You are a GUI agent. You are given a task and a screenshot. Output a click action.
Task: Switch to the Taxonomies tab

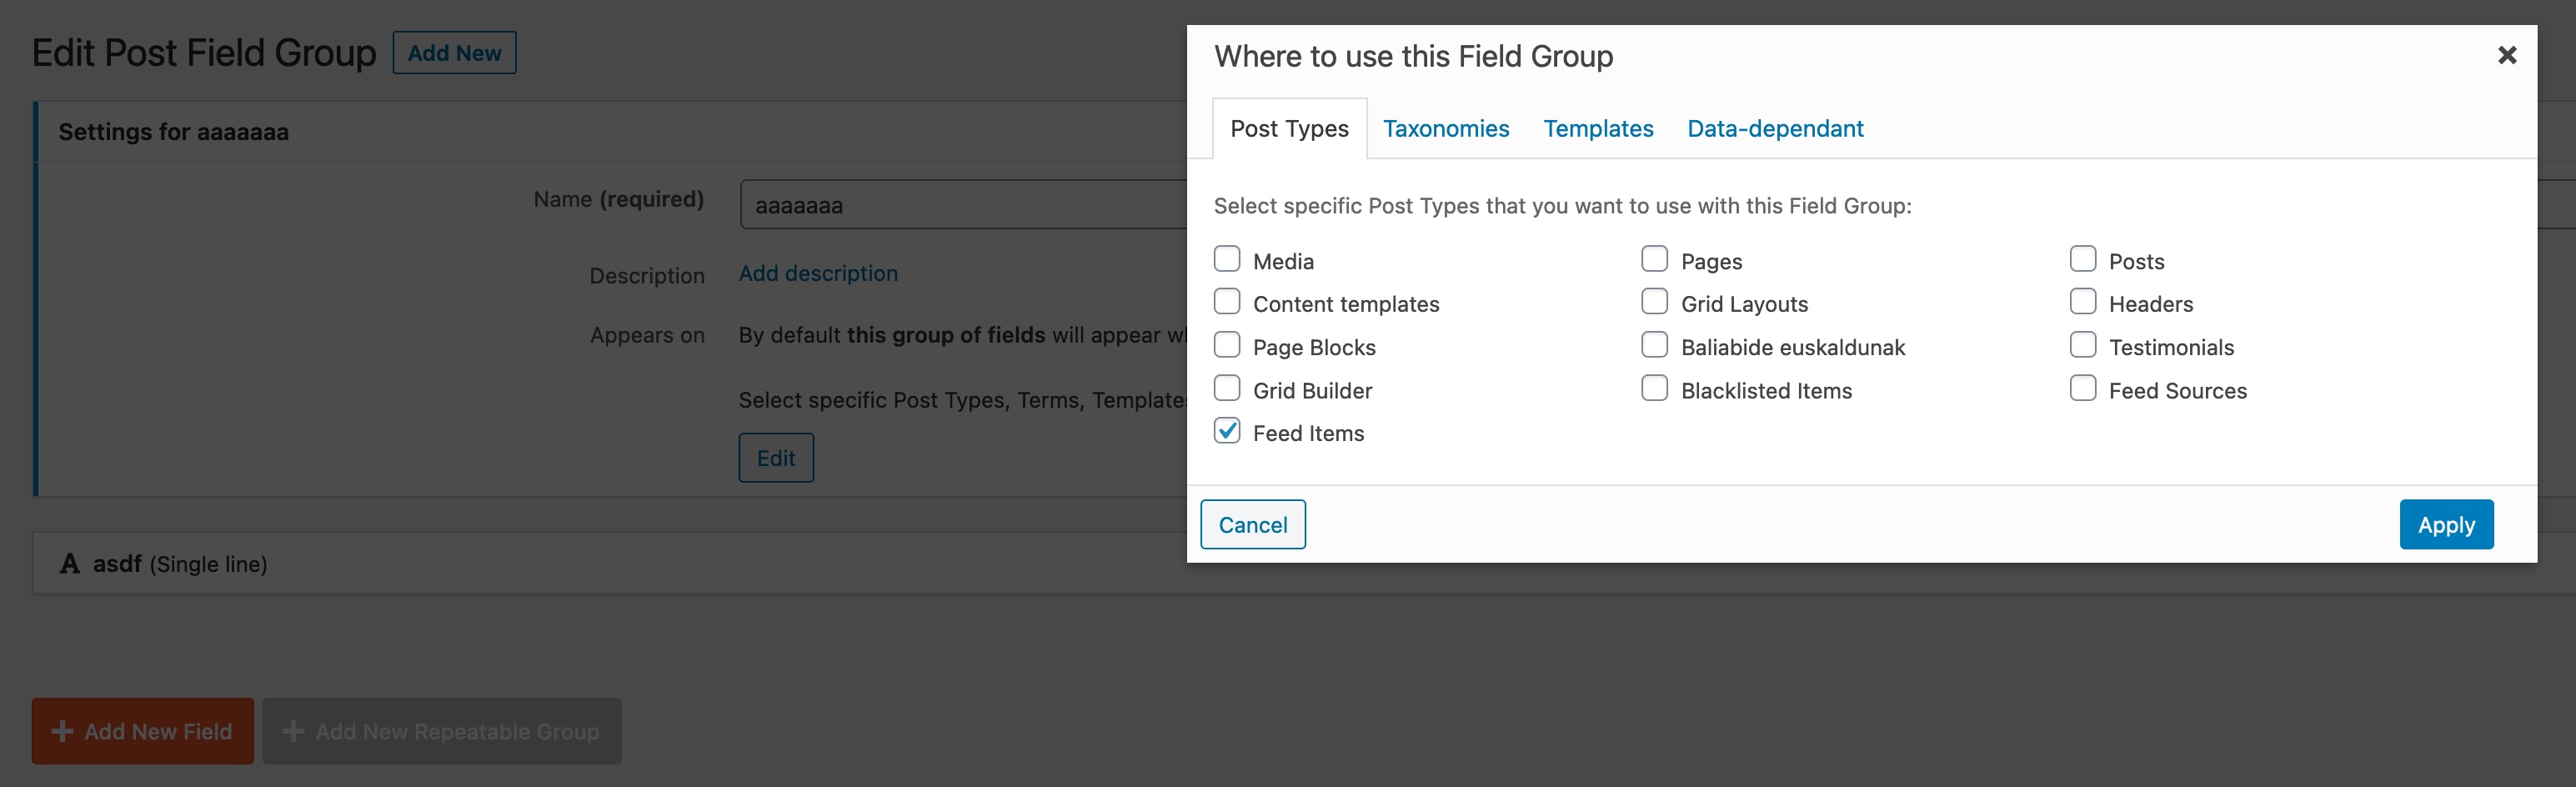pyautogui.click(x=1446, y=129)
